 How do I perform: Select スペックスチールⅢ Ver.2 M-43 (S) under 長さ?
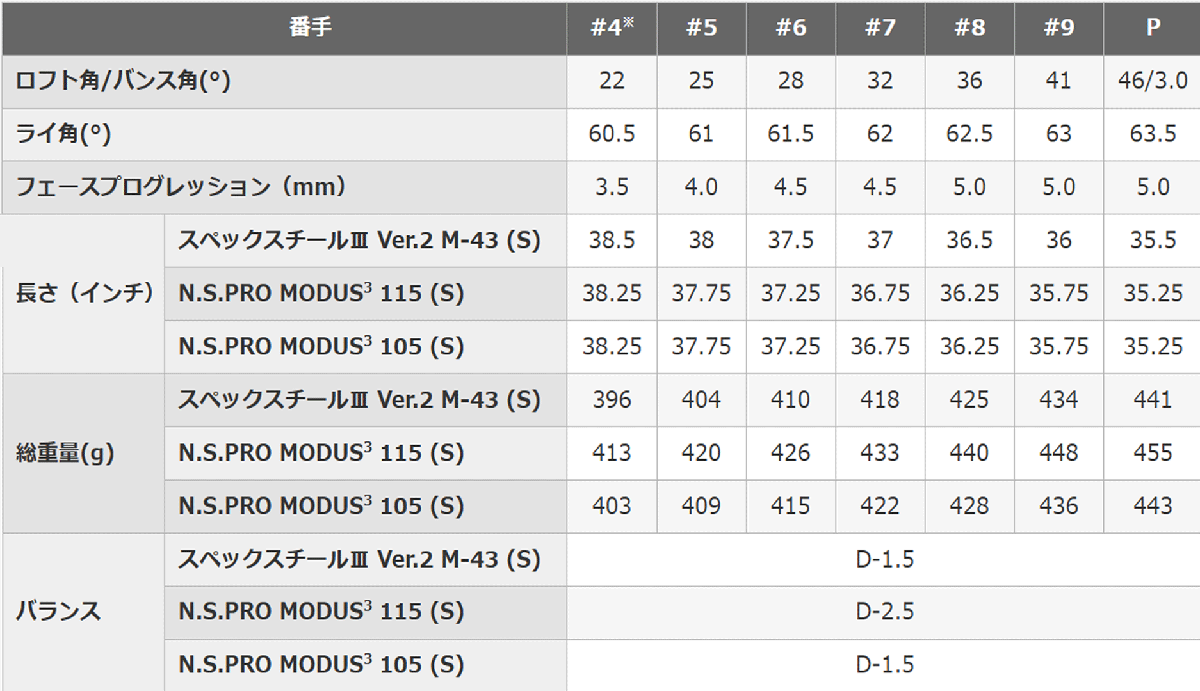point(359,240)
